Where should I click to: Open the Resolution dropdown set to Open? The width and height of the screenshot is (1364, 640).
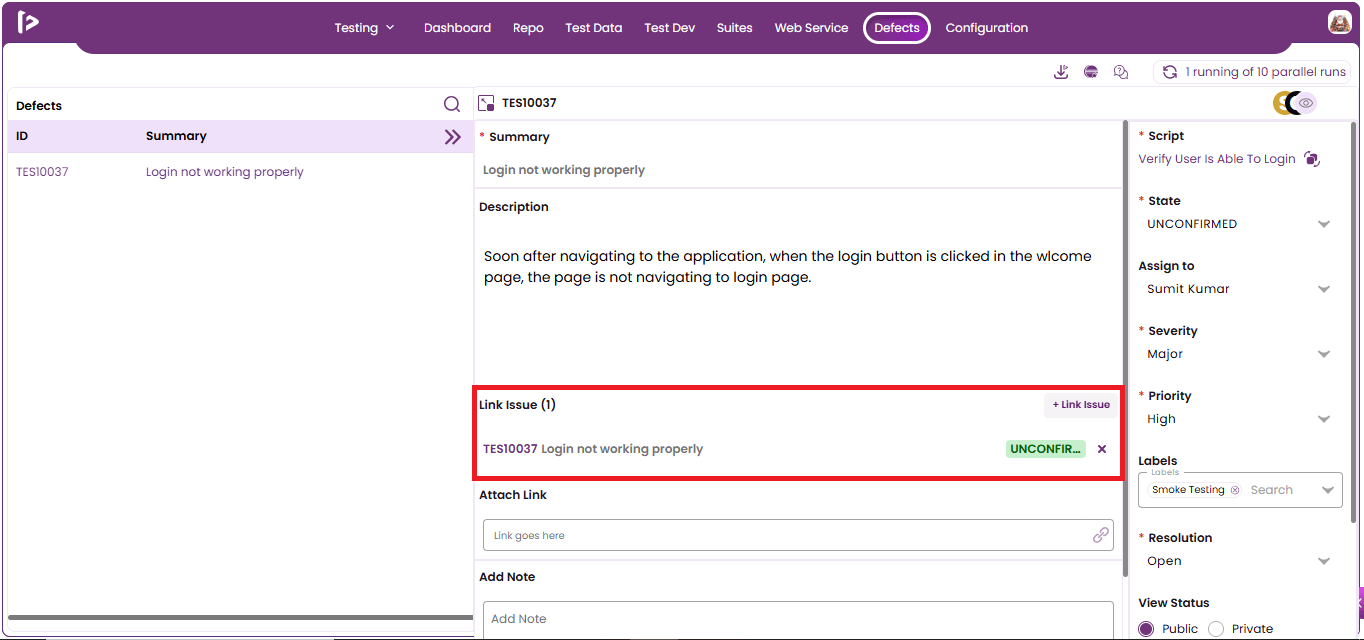pyautogui.click(x=1240, y=561)
